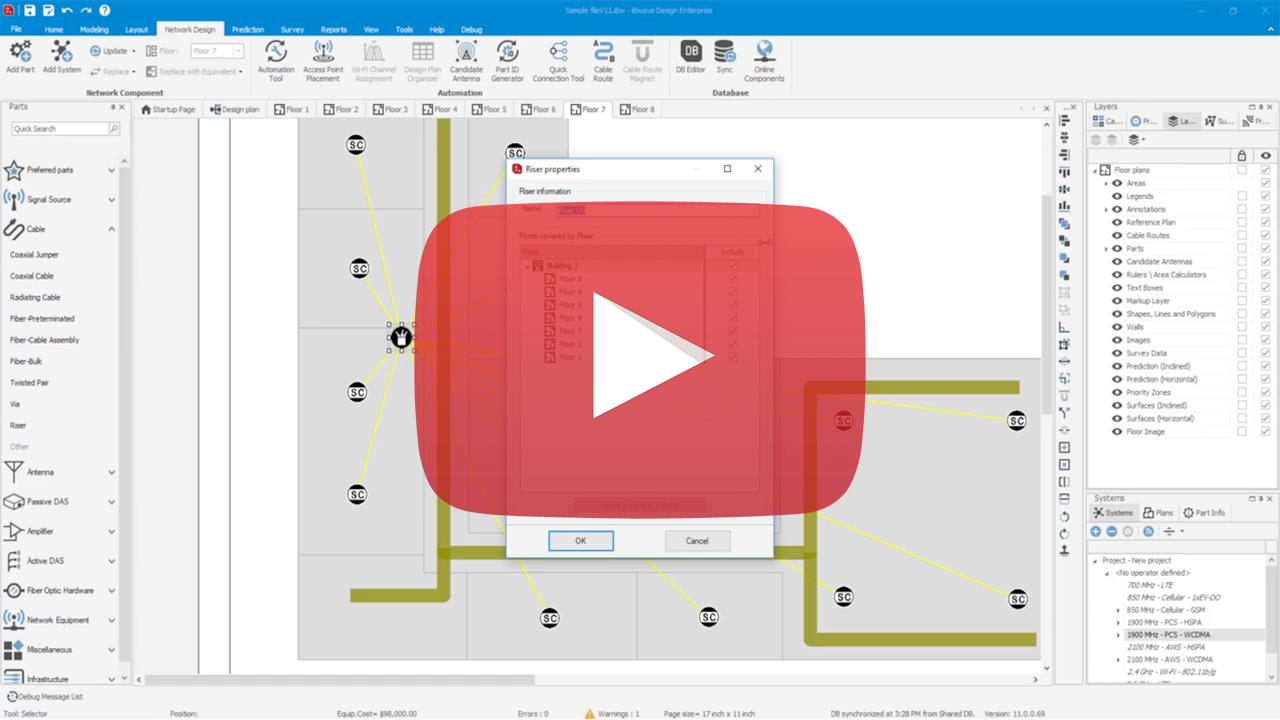The height and width of the screenshot is (720, 1280).
Task: Open the Prediction ribbon tab
Action: point(248,30)
